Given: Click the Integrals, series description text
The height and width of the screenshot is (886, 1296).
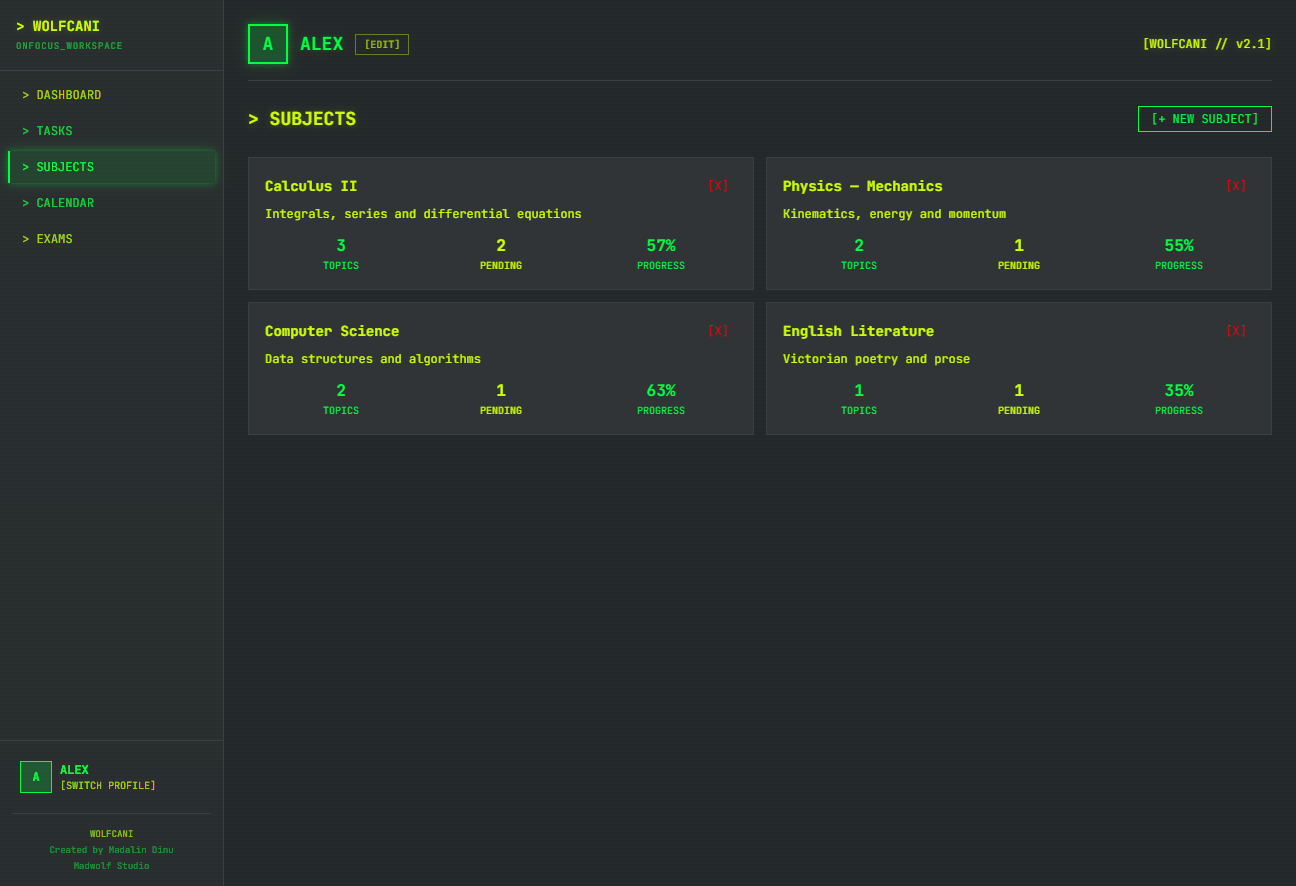Looking at the screenshot, I should tap(423, 214).
